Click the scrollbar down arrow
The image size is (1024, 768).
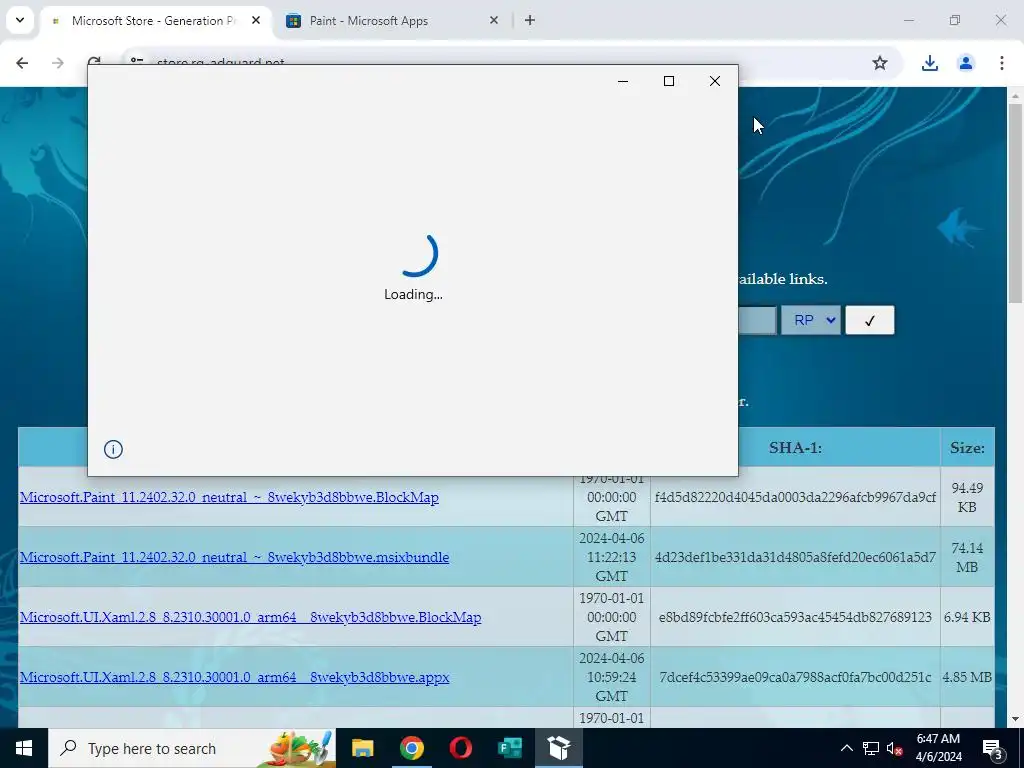pos(1016,719)
